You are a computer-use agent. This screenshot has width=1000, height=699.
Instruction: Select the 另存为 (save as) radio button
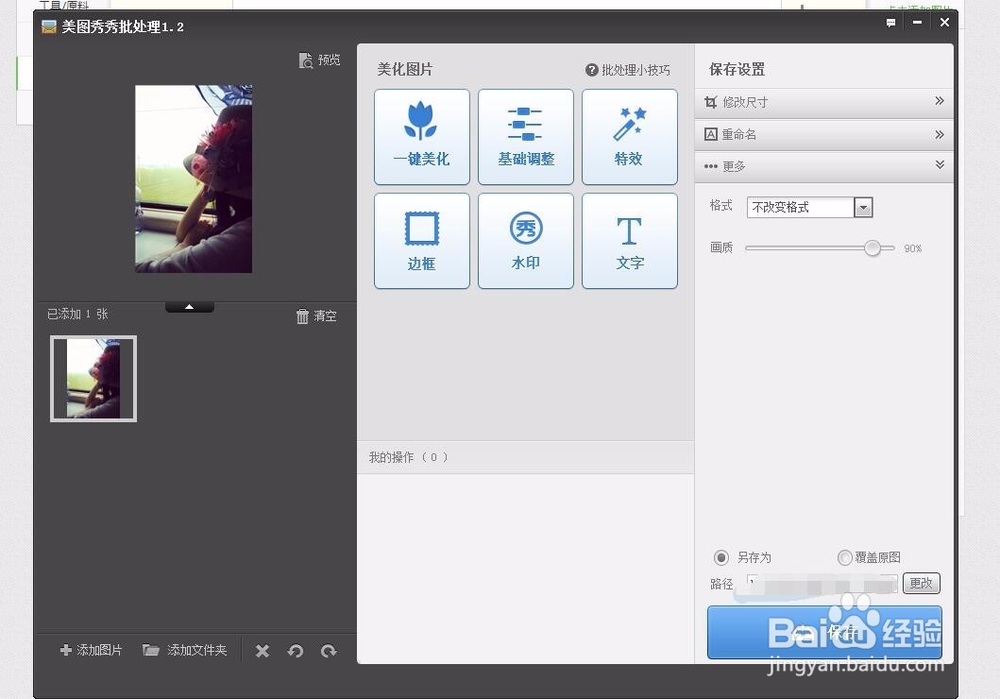(x=721, y=557)
